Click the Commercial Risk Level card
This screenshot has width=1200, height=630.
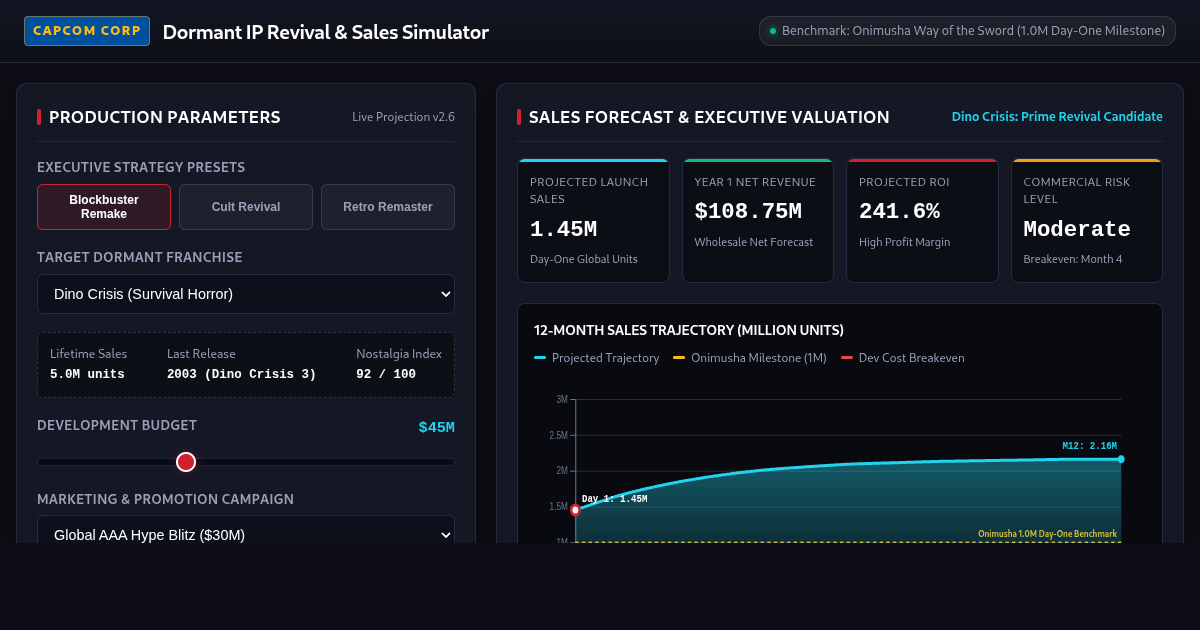point(1087,220)
